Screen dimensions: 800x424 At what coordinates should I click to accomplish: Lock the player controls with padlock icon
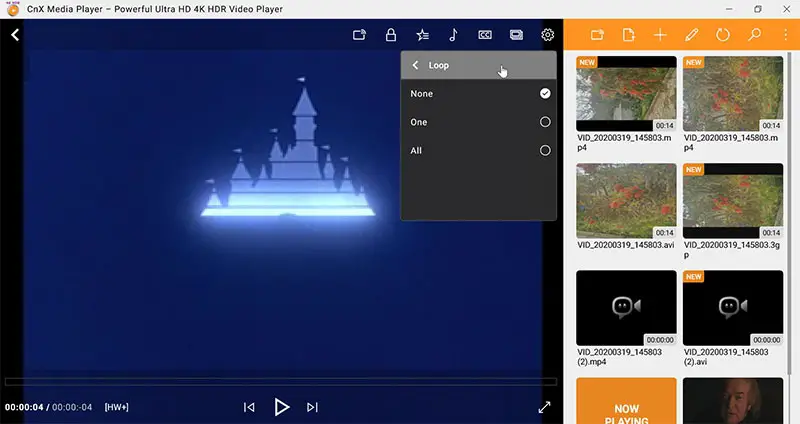tap(391, 35)
